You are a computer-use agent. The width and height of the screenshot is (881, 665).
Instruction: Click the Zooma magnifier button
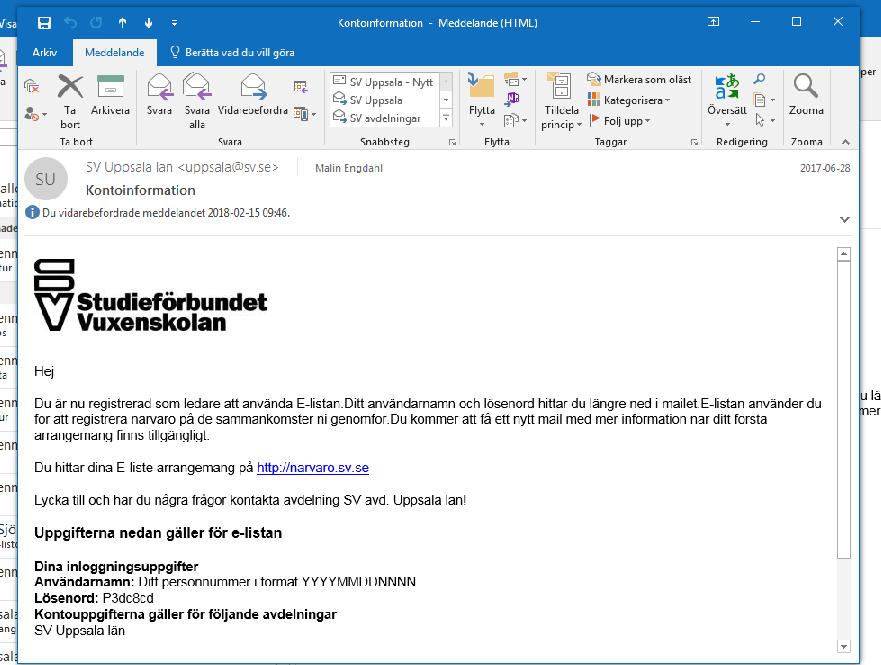(x=806, y=94)
